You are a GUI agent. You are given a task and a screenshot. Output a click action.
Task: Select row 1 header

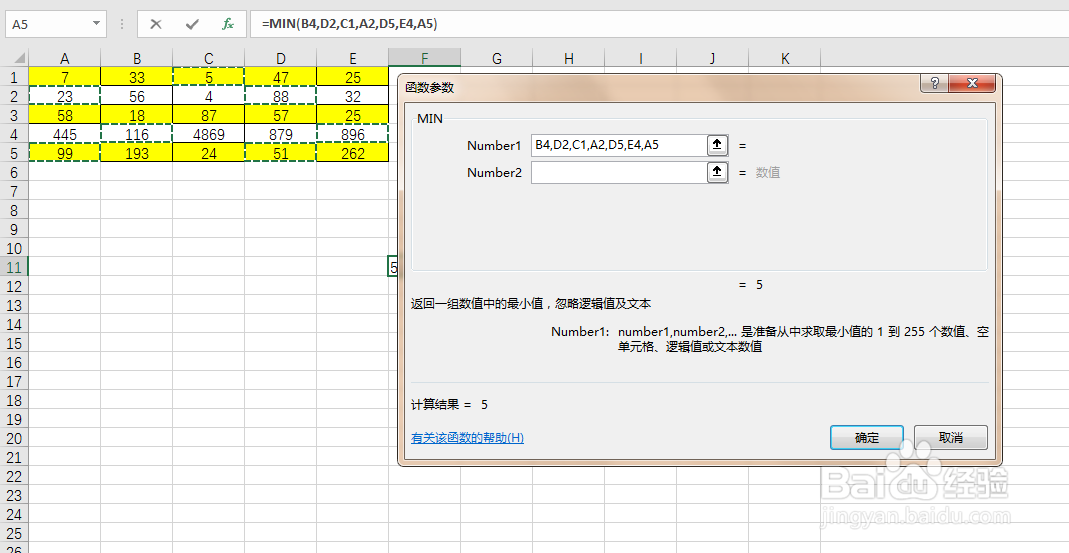14,77
